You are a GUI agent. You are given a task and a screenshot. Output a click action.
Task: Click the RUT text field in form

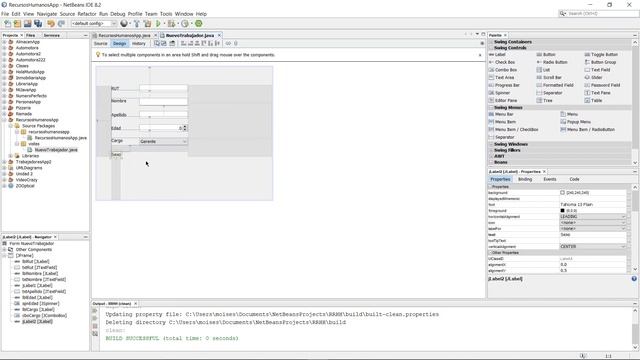pos(163,89)
